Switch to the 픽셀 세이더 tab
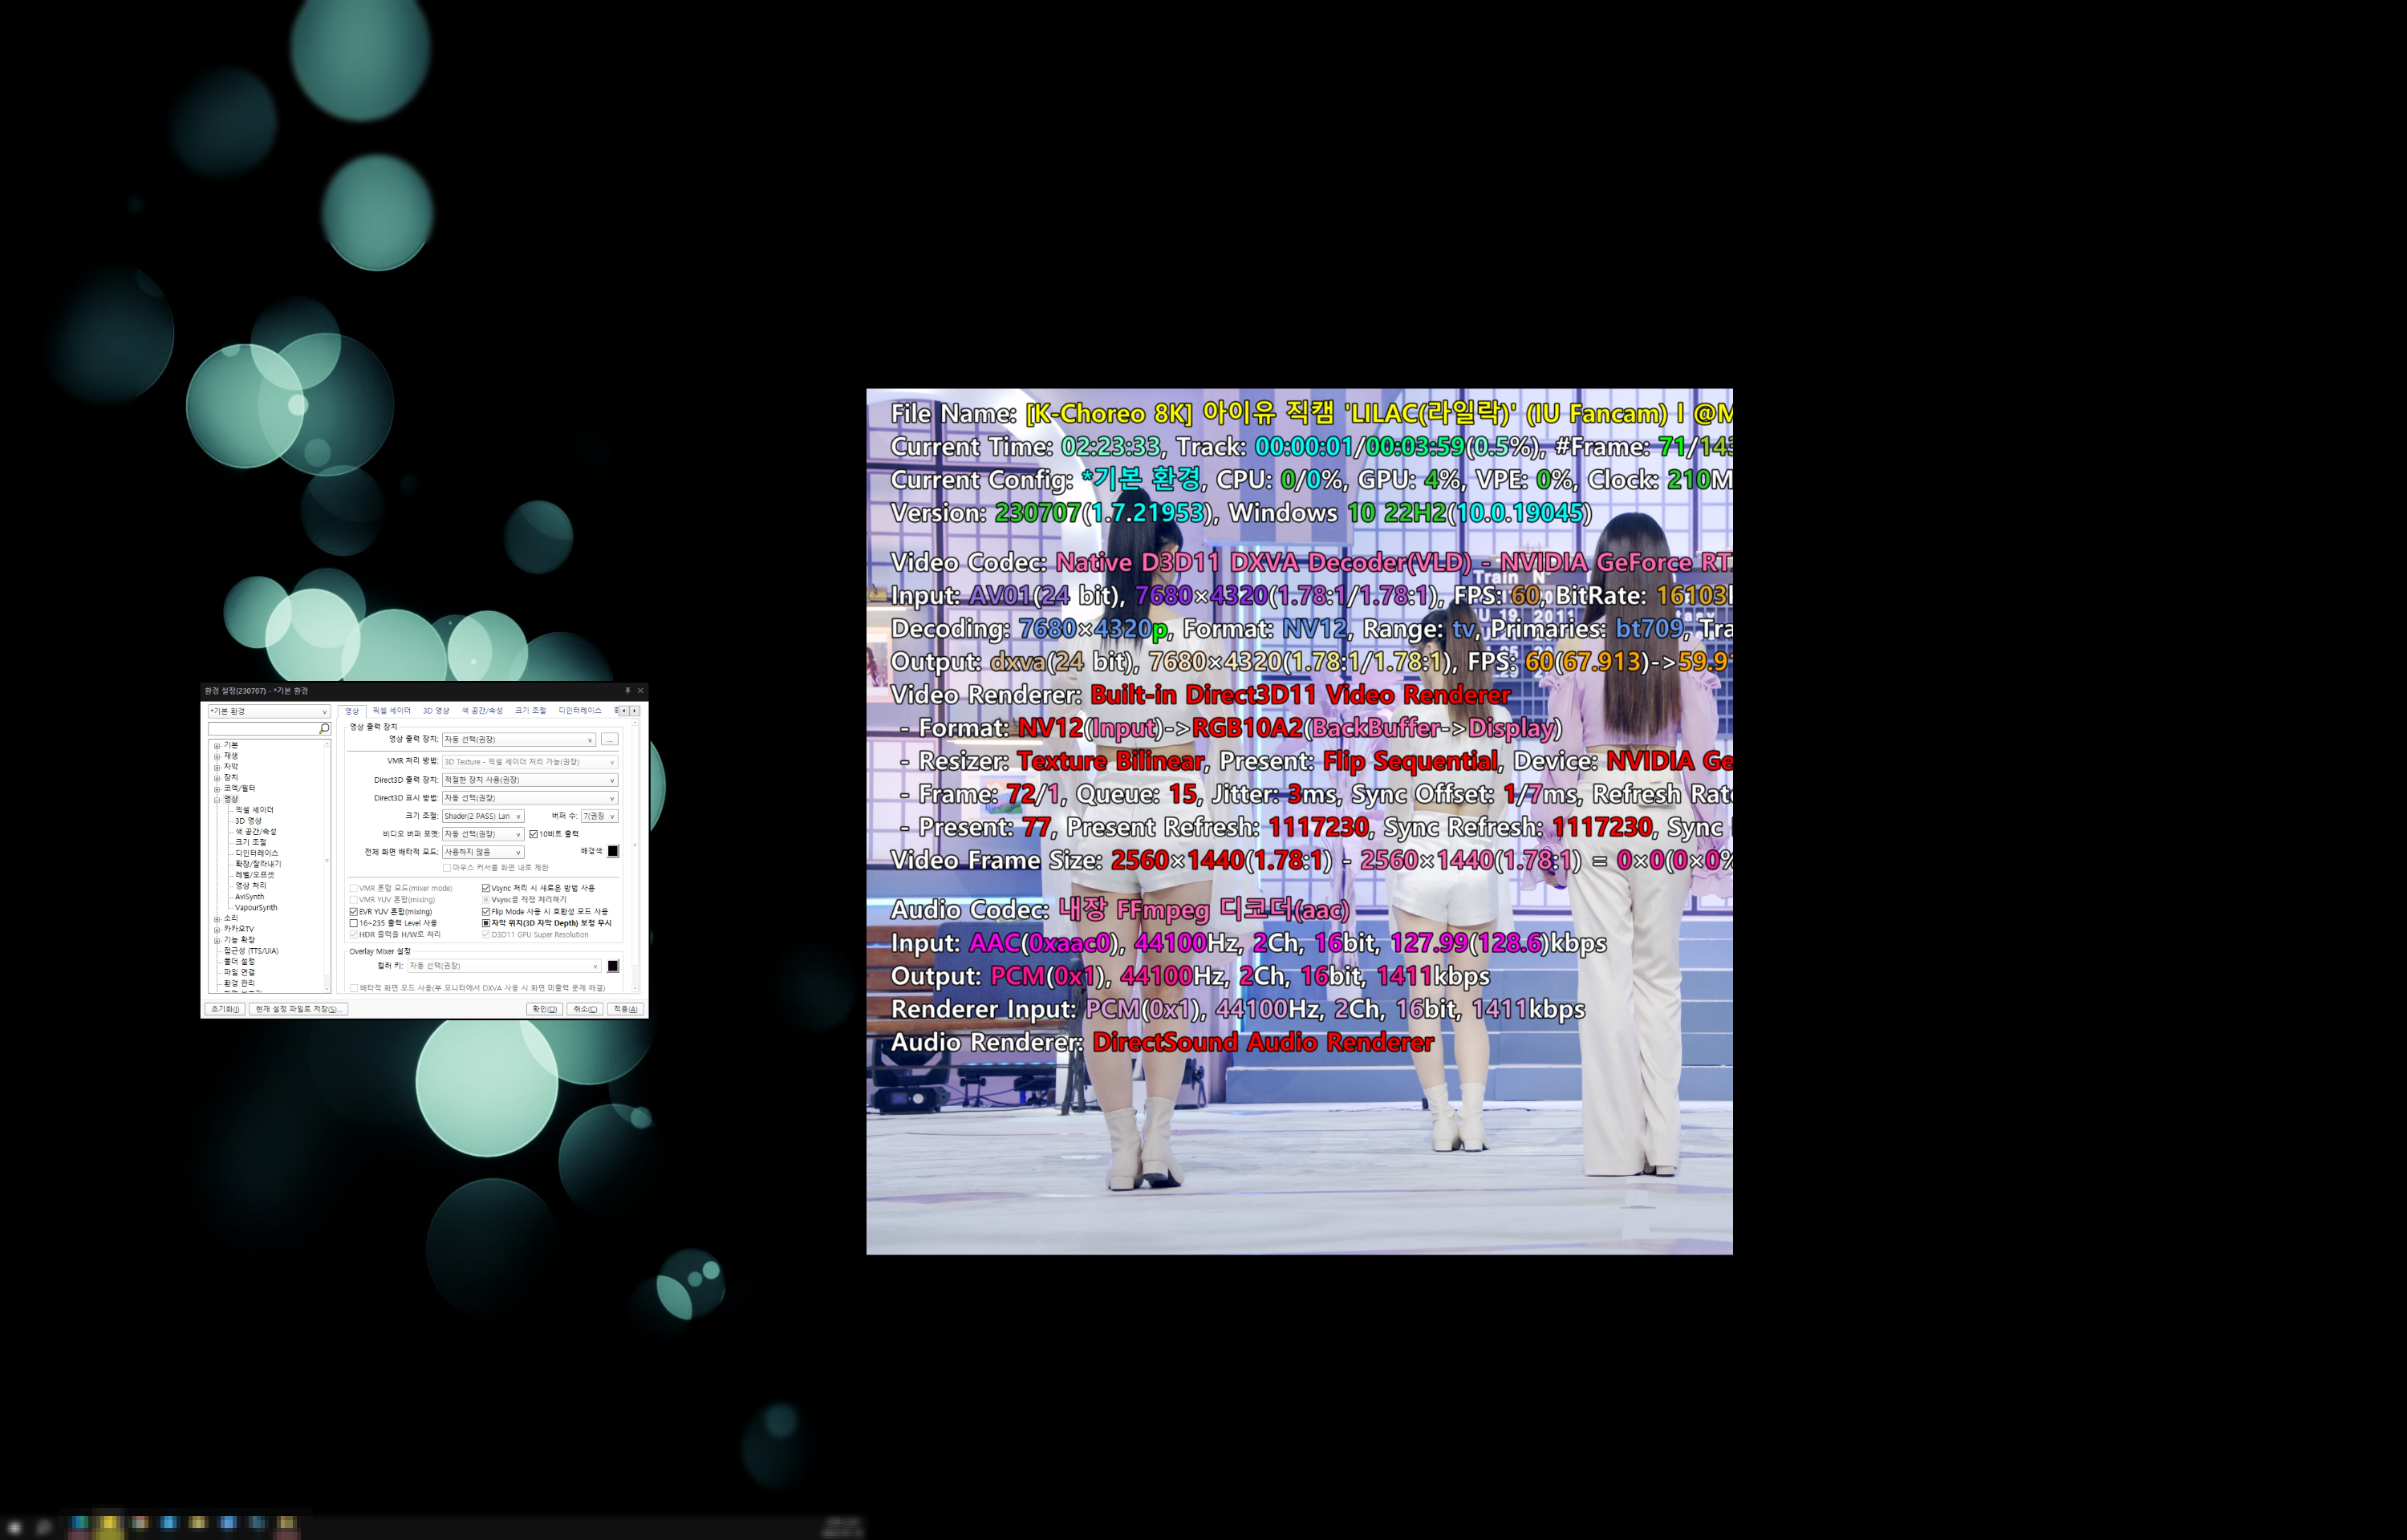The width and height of the screenshot is (2407, 1540). [x=391, y=711]
